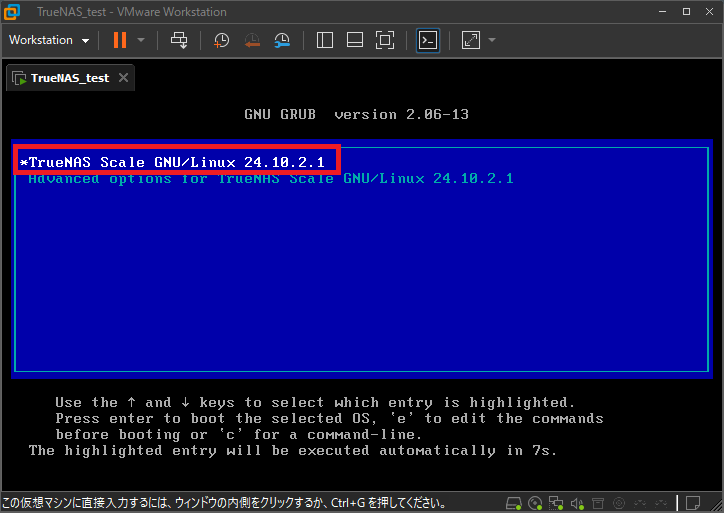Revert to the previous snapshot
The height and width of the screenshot is (513, 724).
pos(252,40)
